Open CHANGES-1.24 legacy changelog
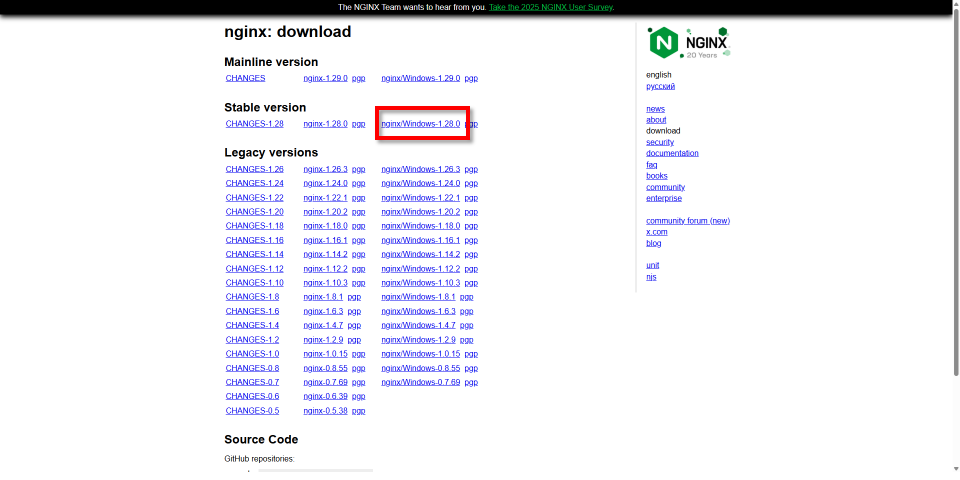Image resolution: width=960 pixels, height=480 pixels. click(254, 183)
